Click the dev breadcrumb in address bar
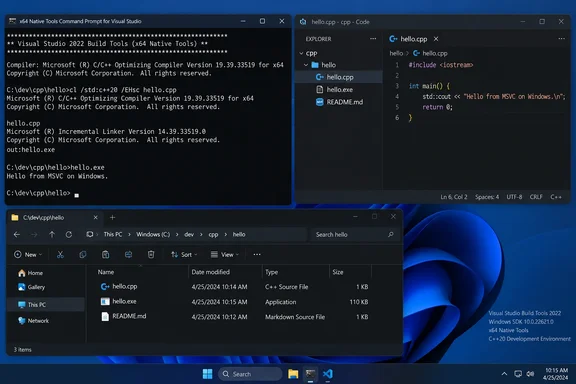The width and height of the screenshot is (576, 384). 189,234
